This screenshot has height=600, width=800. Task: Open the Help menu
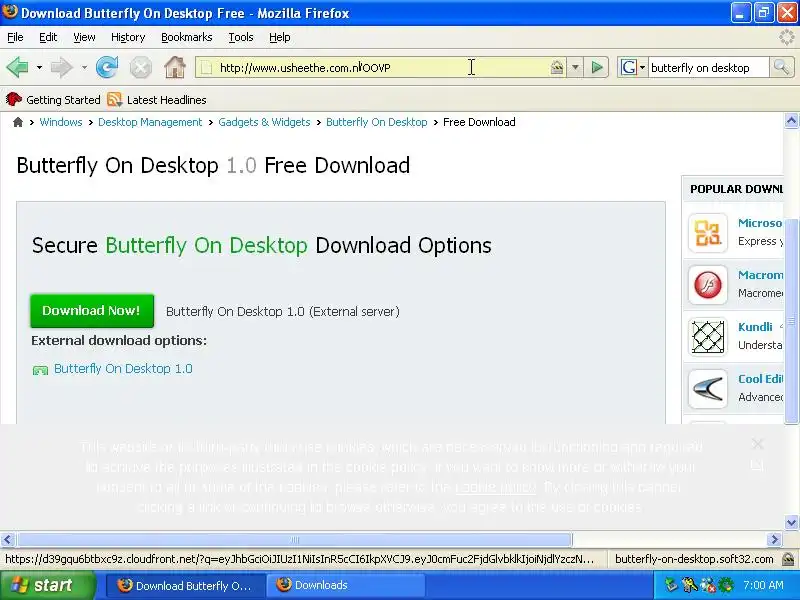(x=280, y=37)
